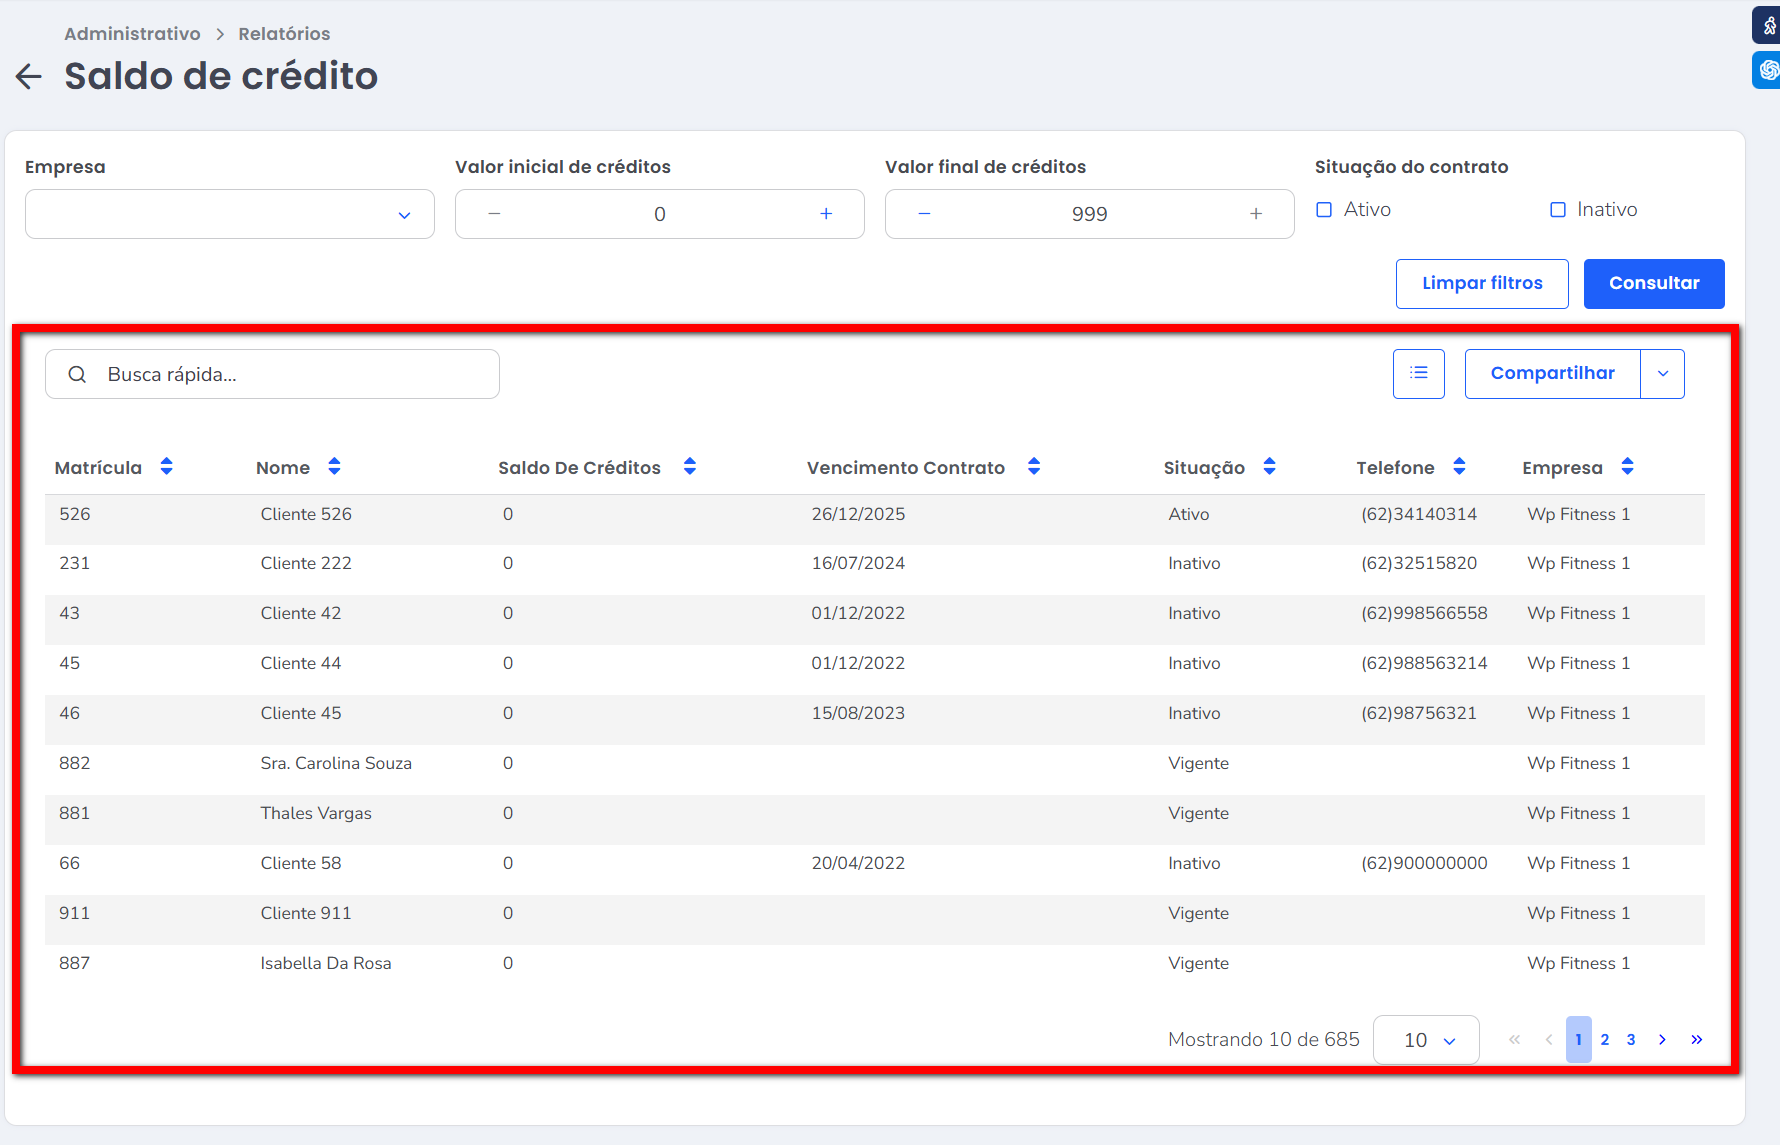Sort by Vencimento Contrato column
The image size is (1780, 1145).
(x=1034, y=467)
